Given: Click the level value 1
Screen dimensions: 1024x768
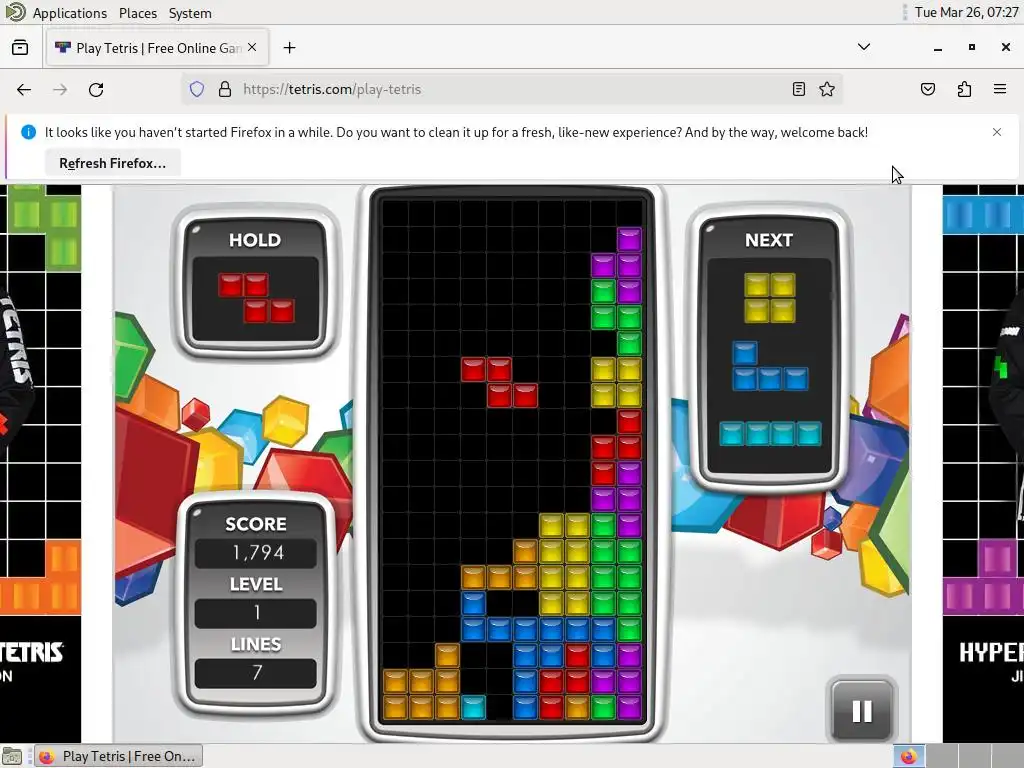Looking at the screenshot, I should click(257, 613).
